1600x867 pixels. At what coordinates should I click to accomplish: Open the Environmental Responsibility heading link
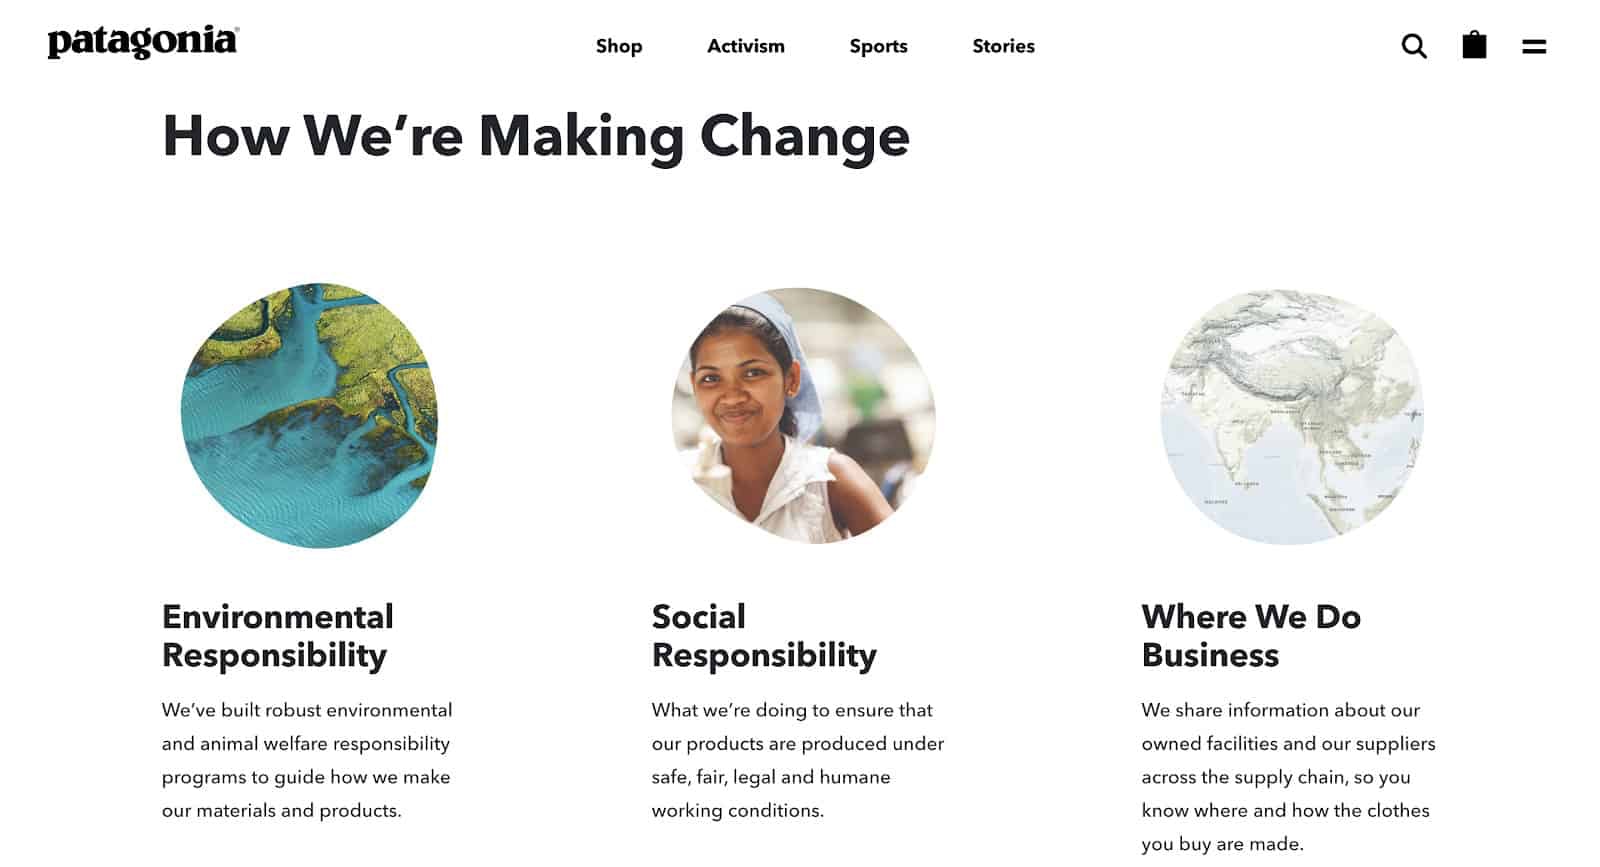[278, 635]
